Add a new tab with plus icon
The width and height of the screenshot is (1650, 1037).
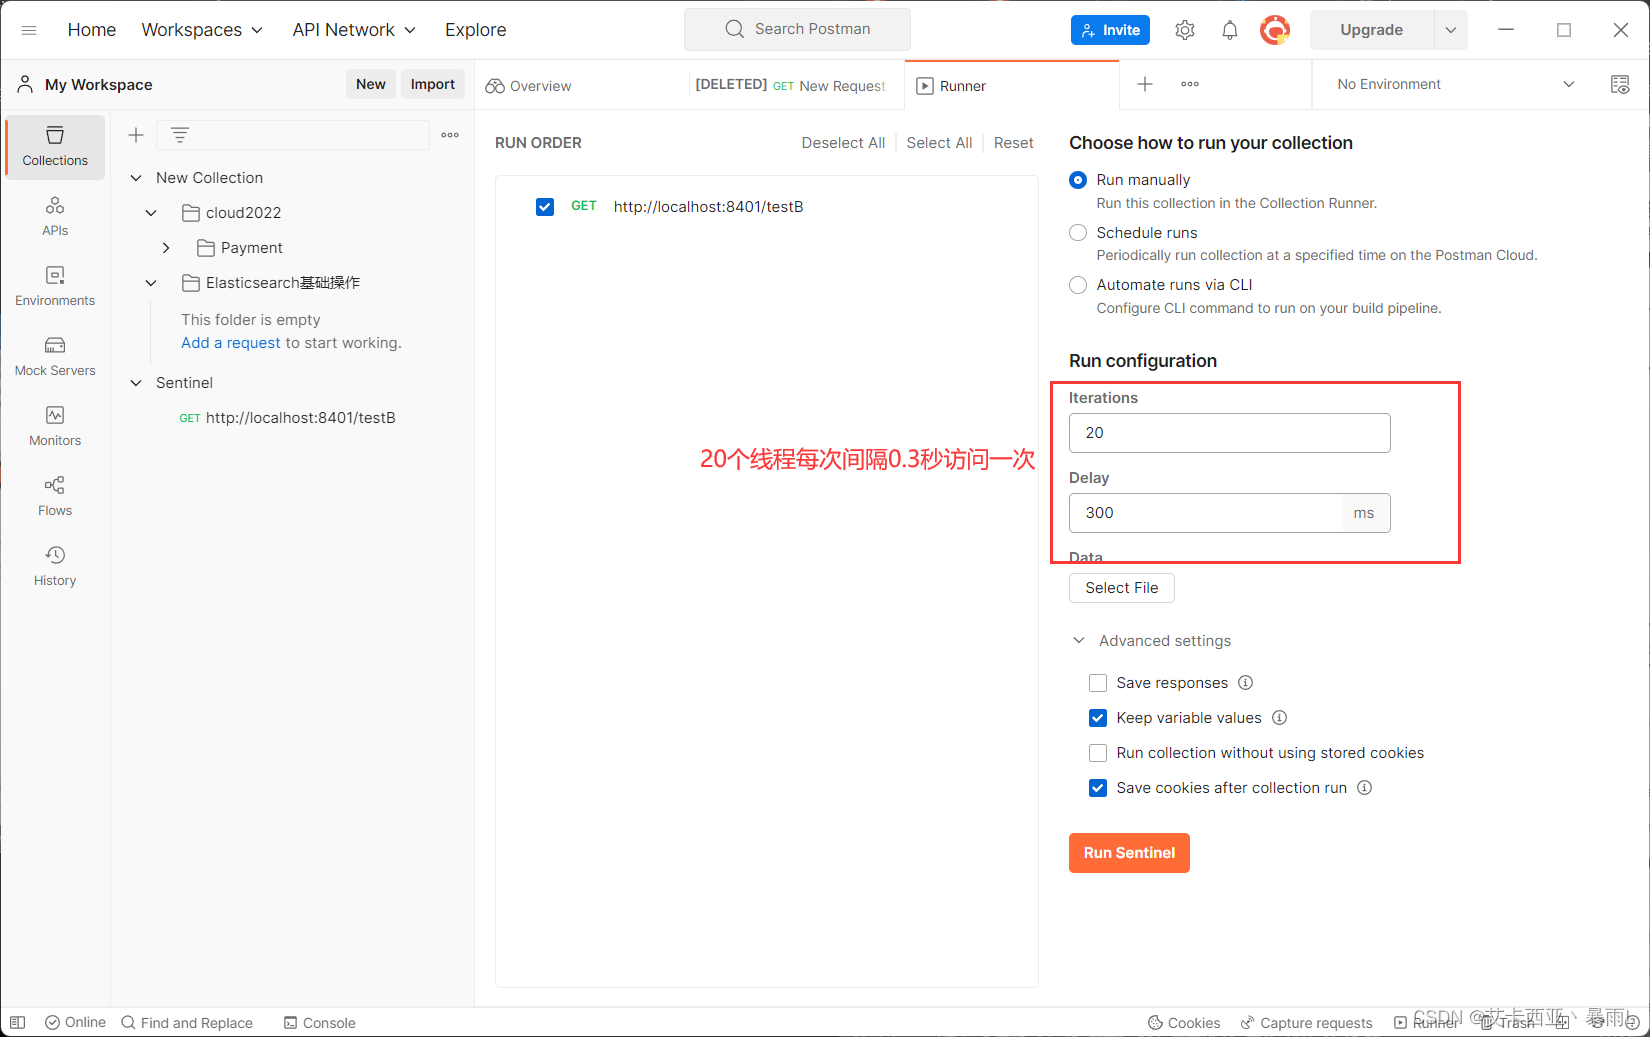coord(1145,84)
